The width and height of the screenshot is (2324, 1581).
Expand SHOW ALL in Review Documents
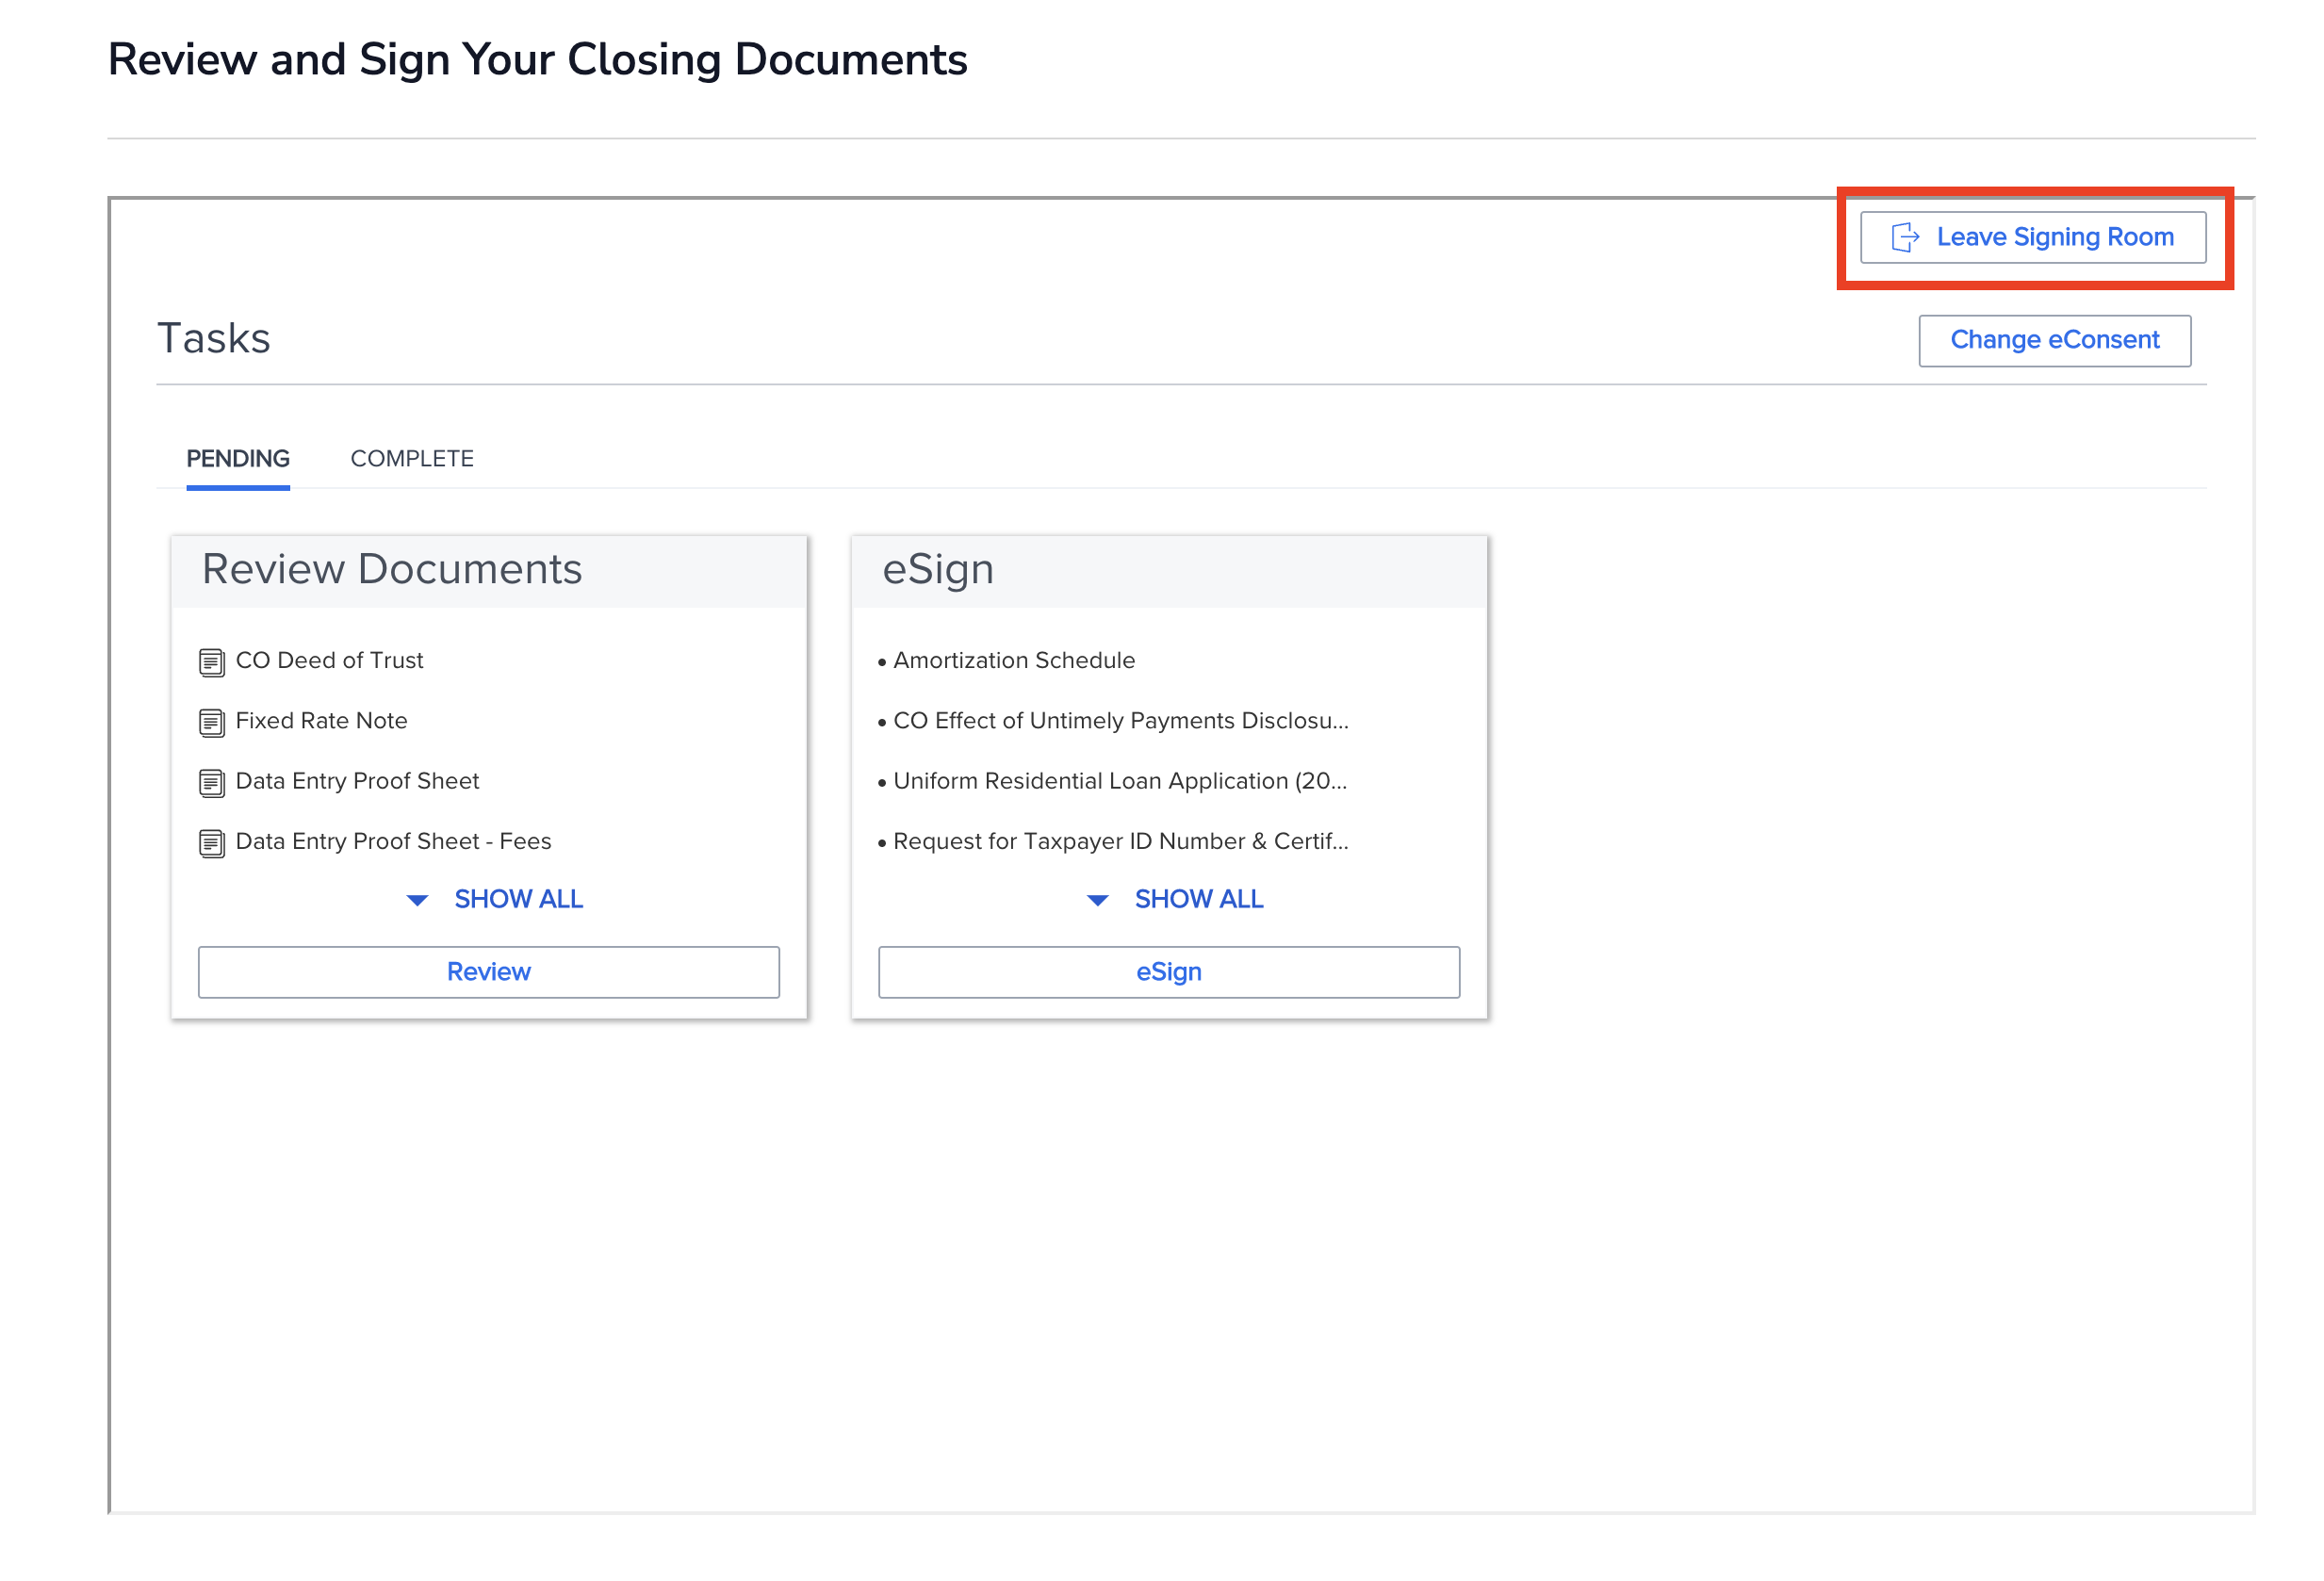(x=518, y=899)
